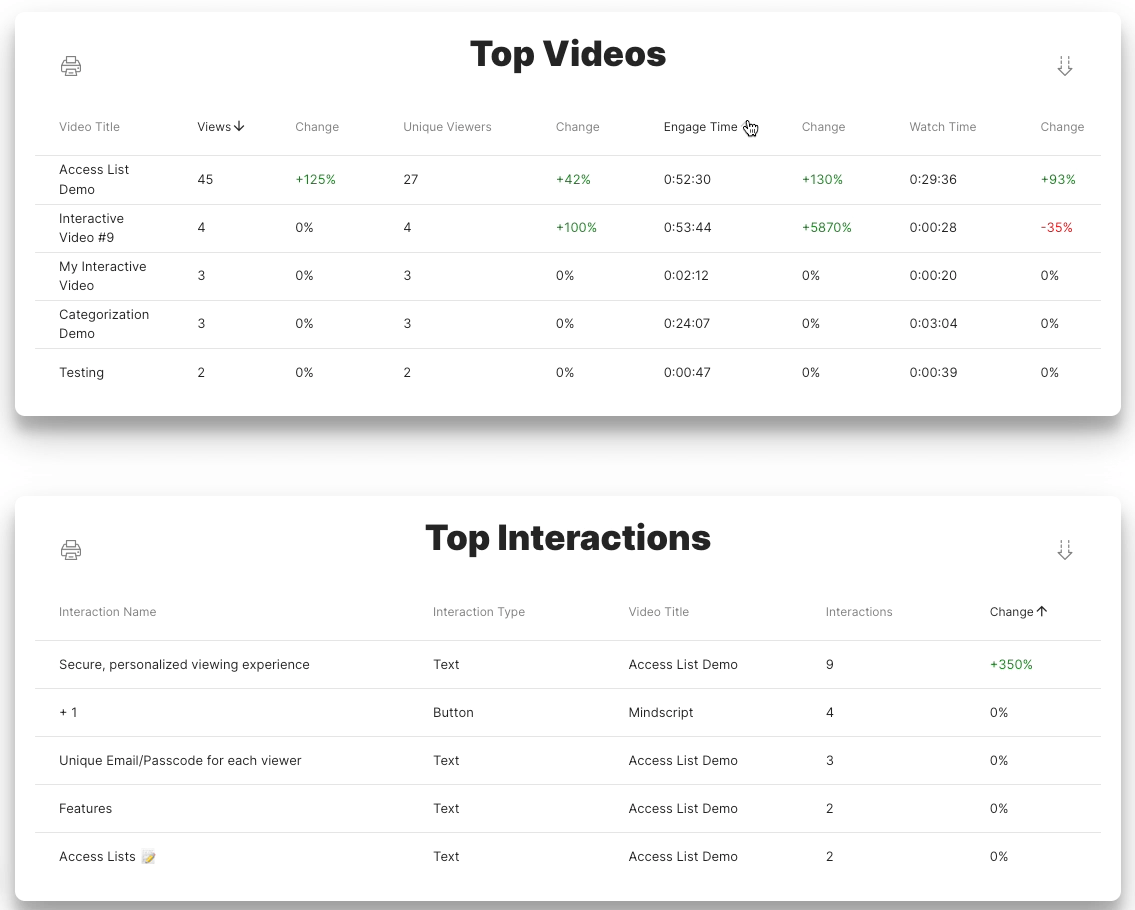This screenshot has width=1135, height=910.
Task: Sort videos by Watch Time header
Action: coord(942,127)
